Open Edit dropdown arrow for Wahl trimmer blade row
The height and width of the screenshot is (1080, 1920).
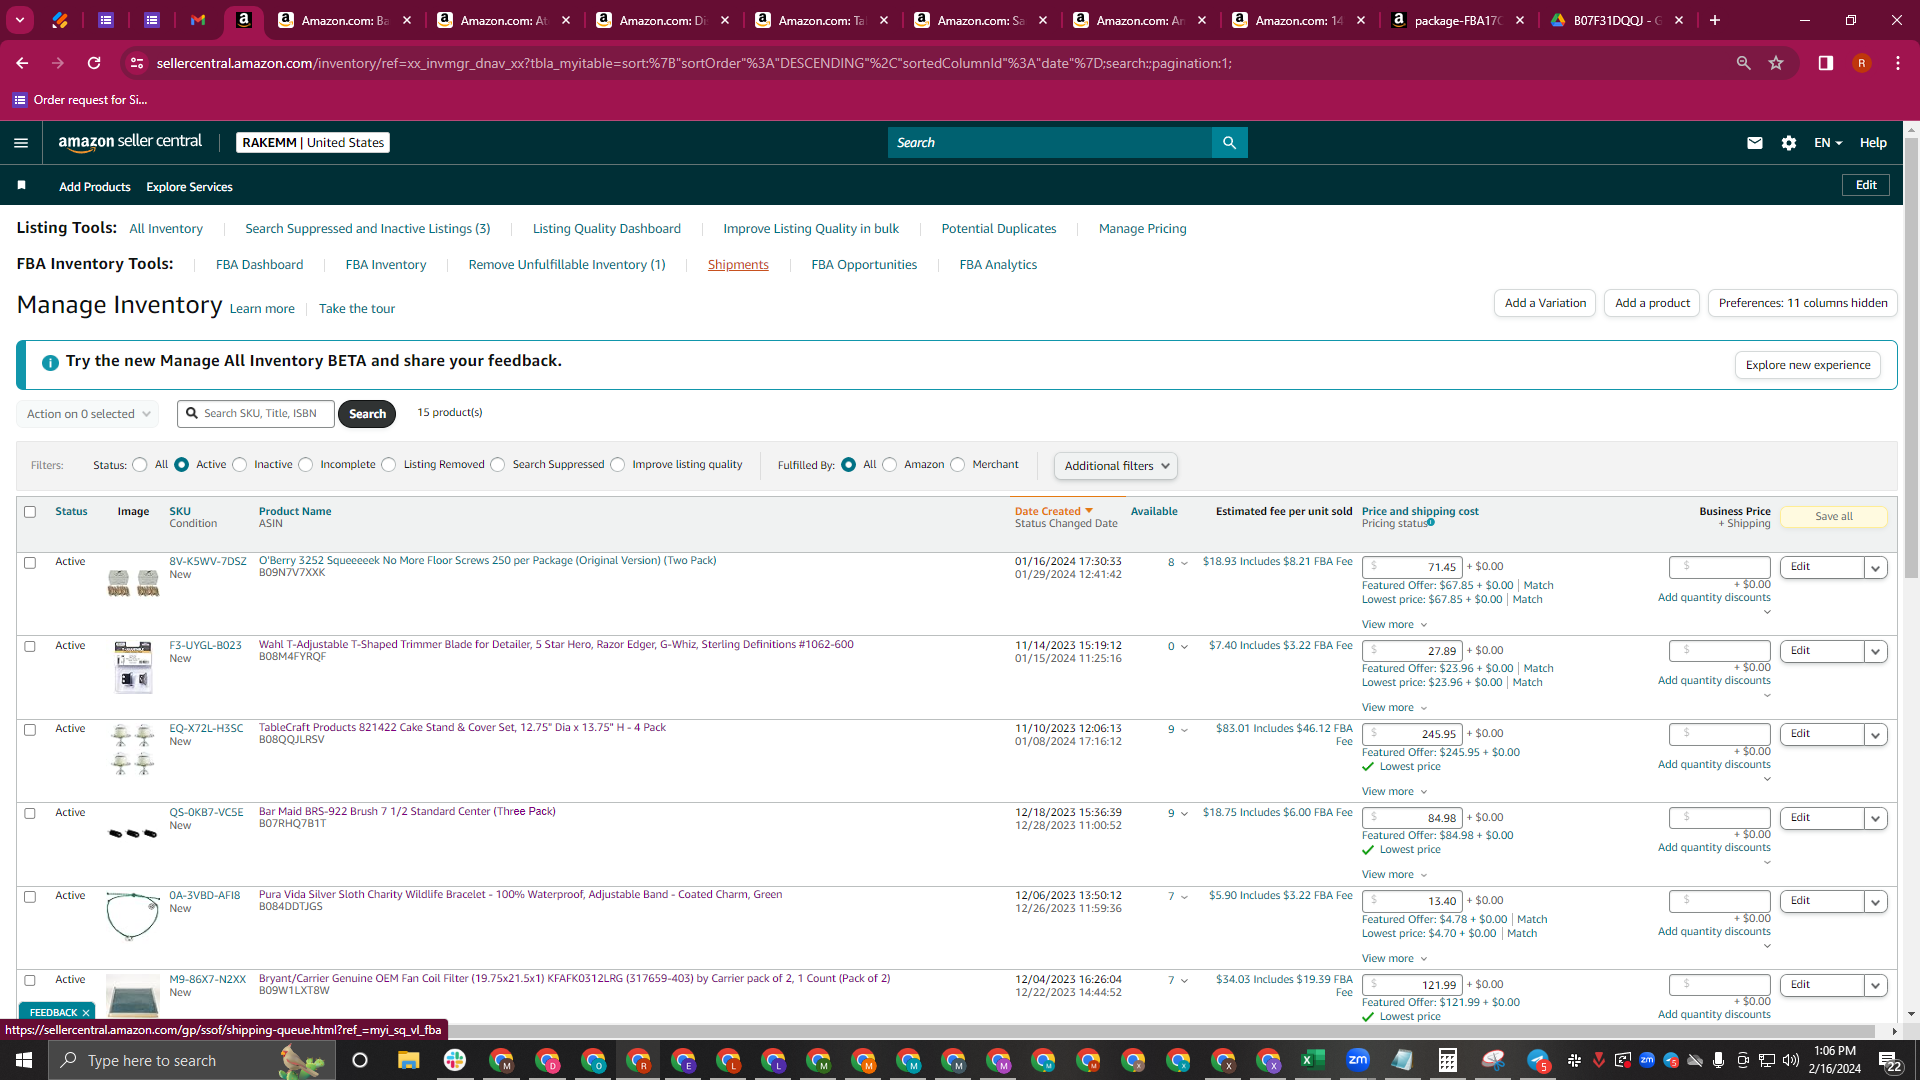click(1876, 652)
